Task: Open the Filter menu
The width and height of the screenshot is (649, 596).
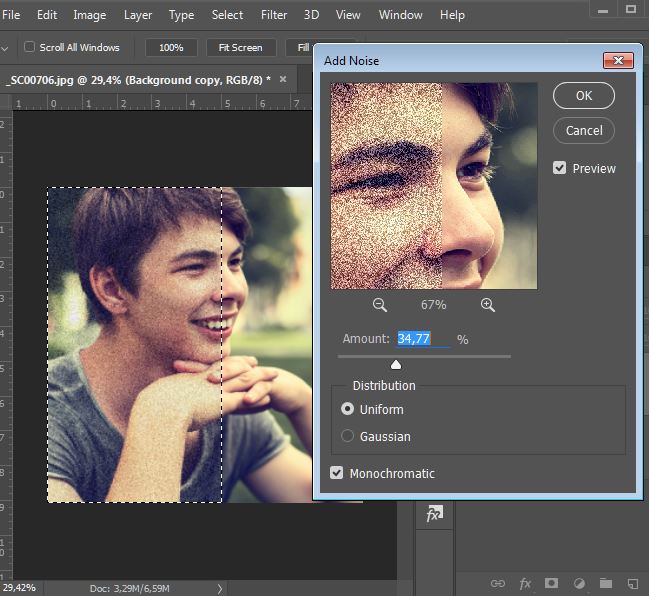Action: (x=274, y=15)
